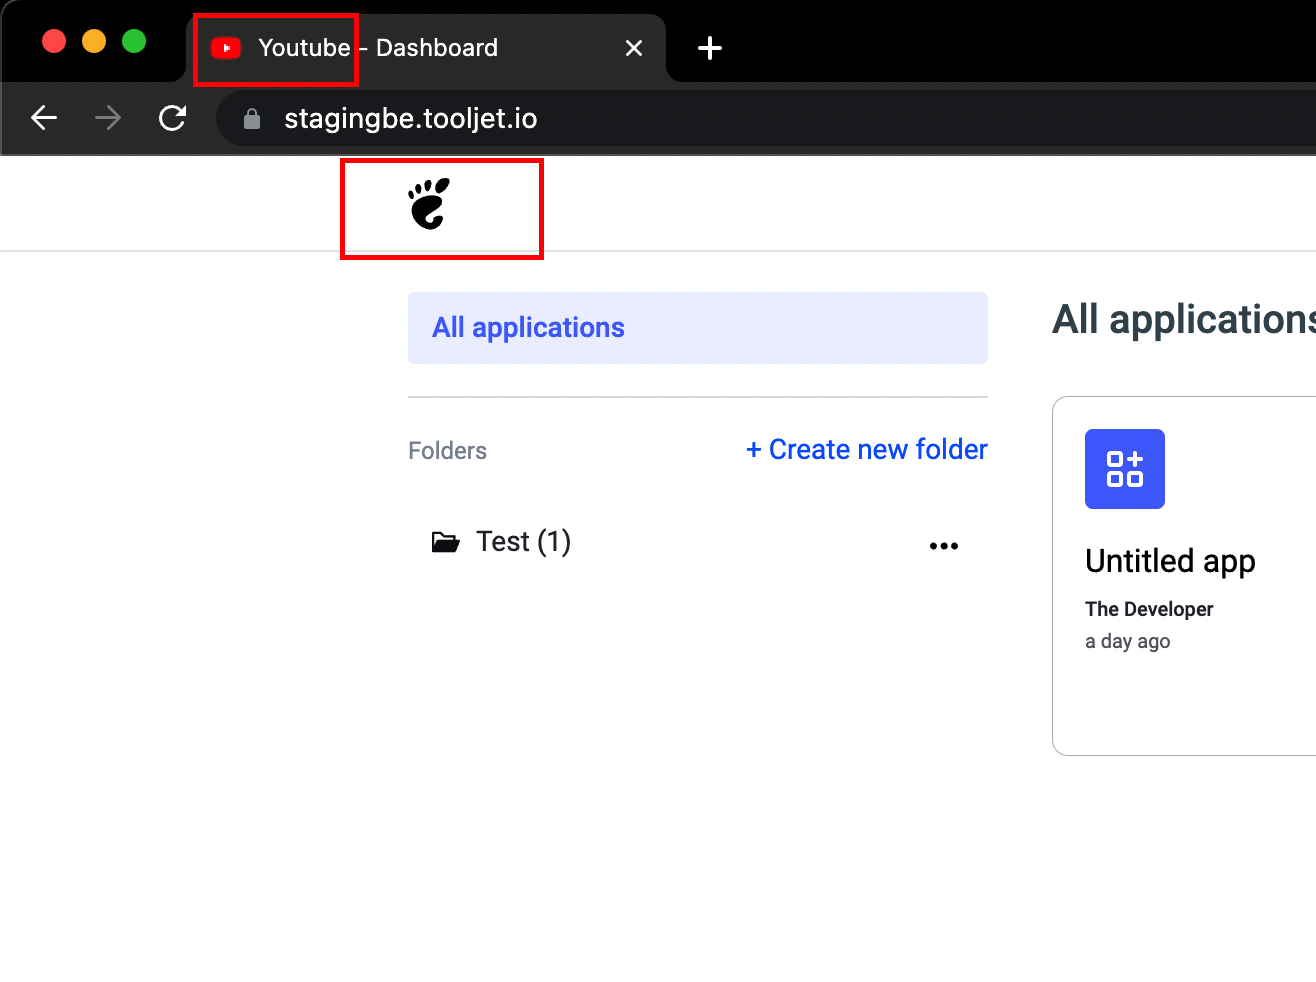The width and height of the screenshot is (1316, 982).
Task: Reload the page with the refresh icon
Action: point(173,118)
